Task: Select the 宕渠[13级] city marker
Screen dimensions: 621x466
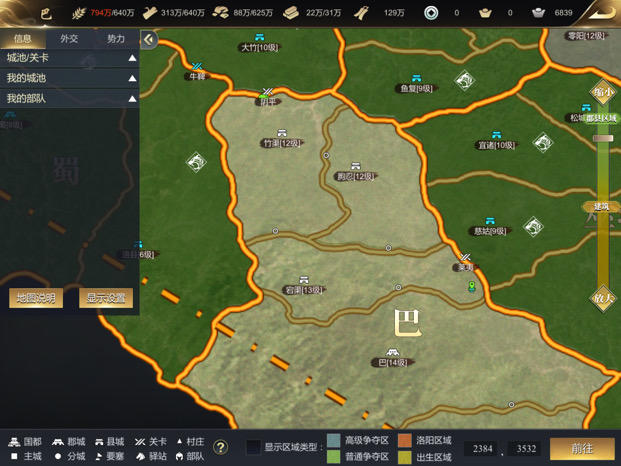Action: (x=304, y=286)
